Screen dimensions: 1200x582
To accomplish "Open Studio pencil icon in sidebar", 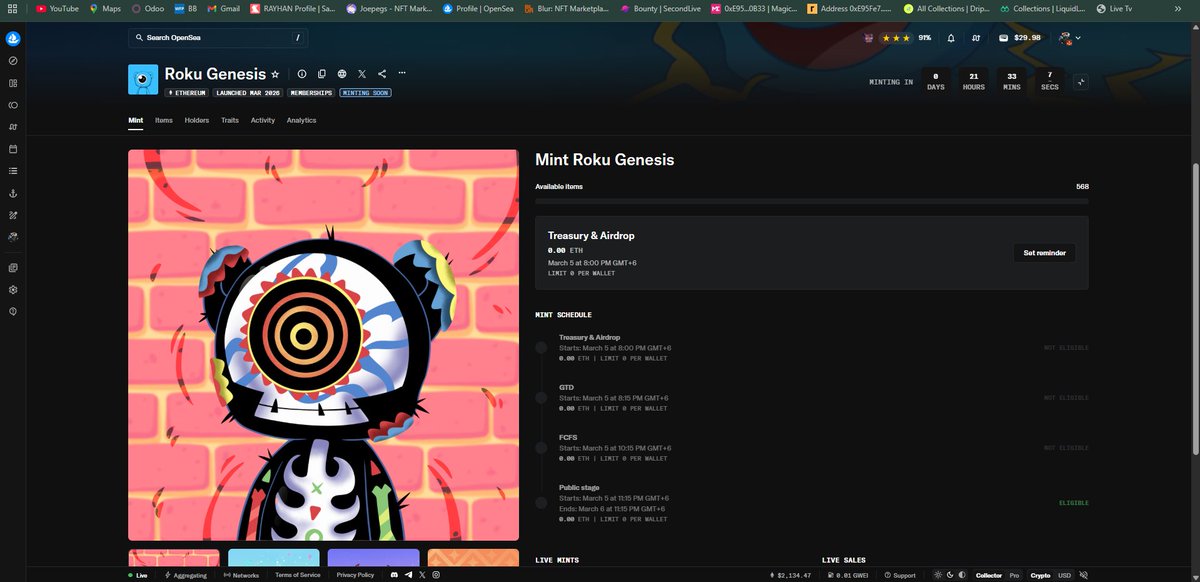I will pos(13,215).
